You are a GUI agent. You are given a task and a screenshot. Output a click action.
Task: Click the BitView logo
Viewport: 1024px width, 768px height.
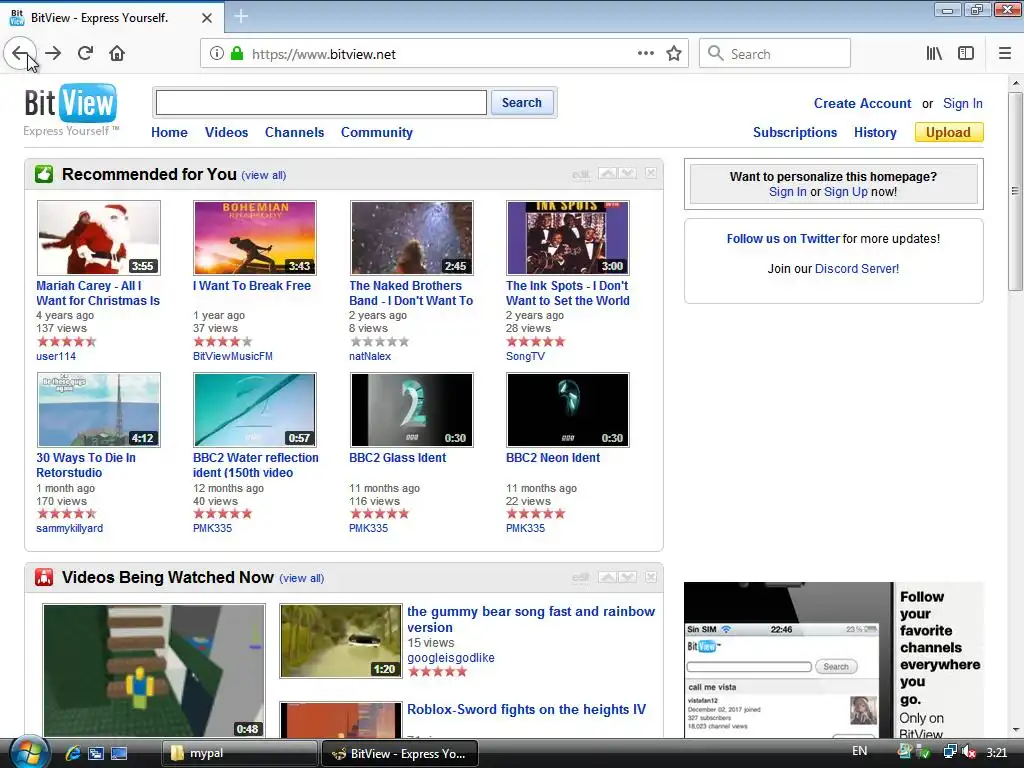pyautogui.click(x=71, y=110)
